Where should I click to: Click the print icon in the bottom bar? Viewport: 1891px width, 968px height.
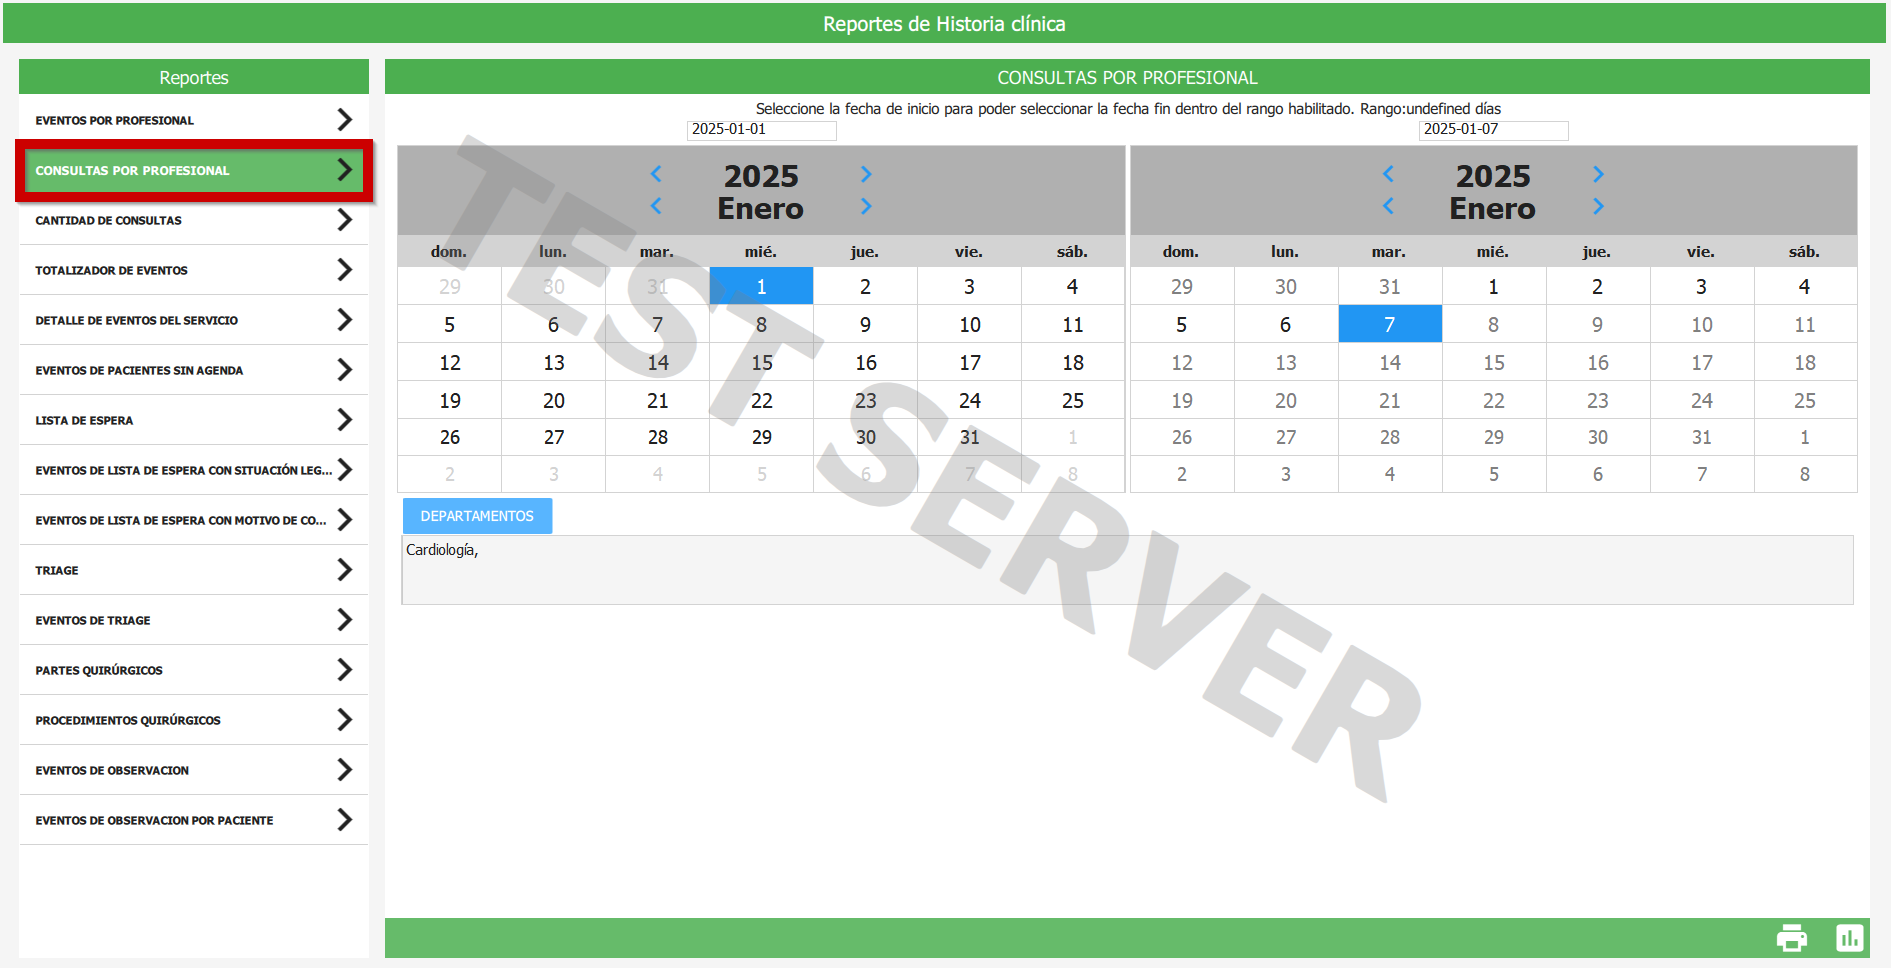1791,938
